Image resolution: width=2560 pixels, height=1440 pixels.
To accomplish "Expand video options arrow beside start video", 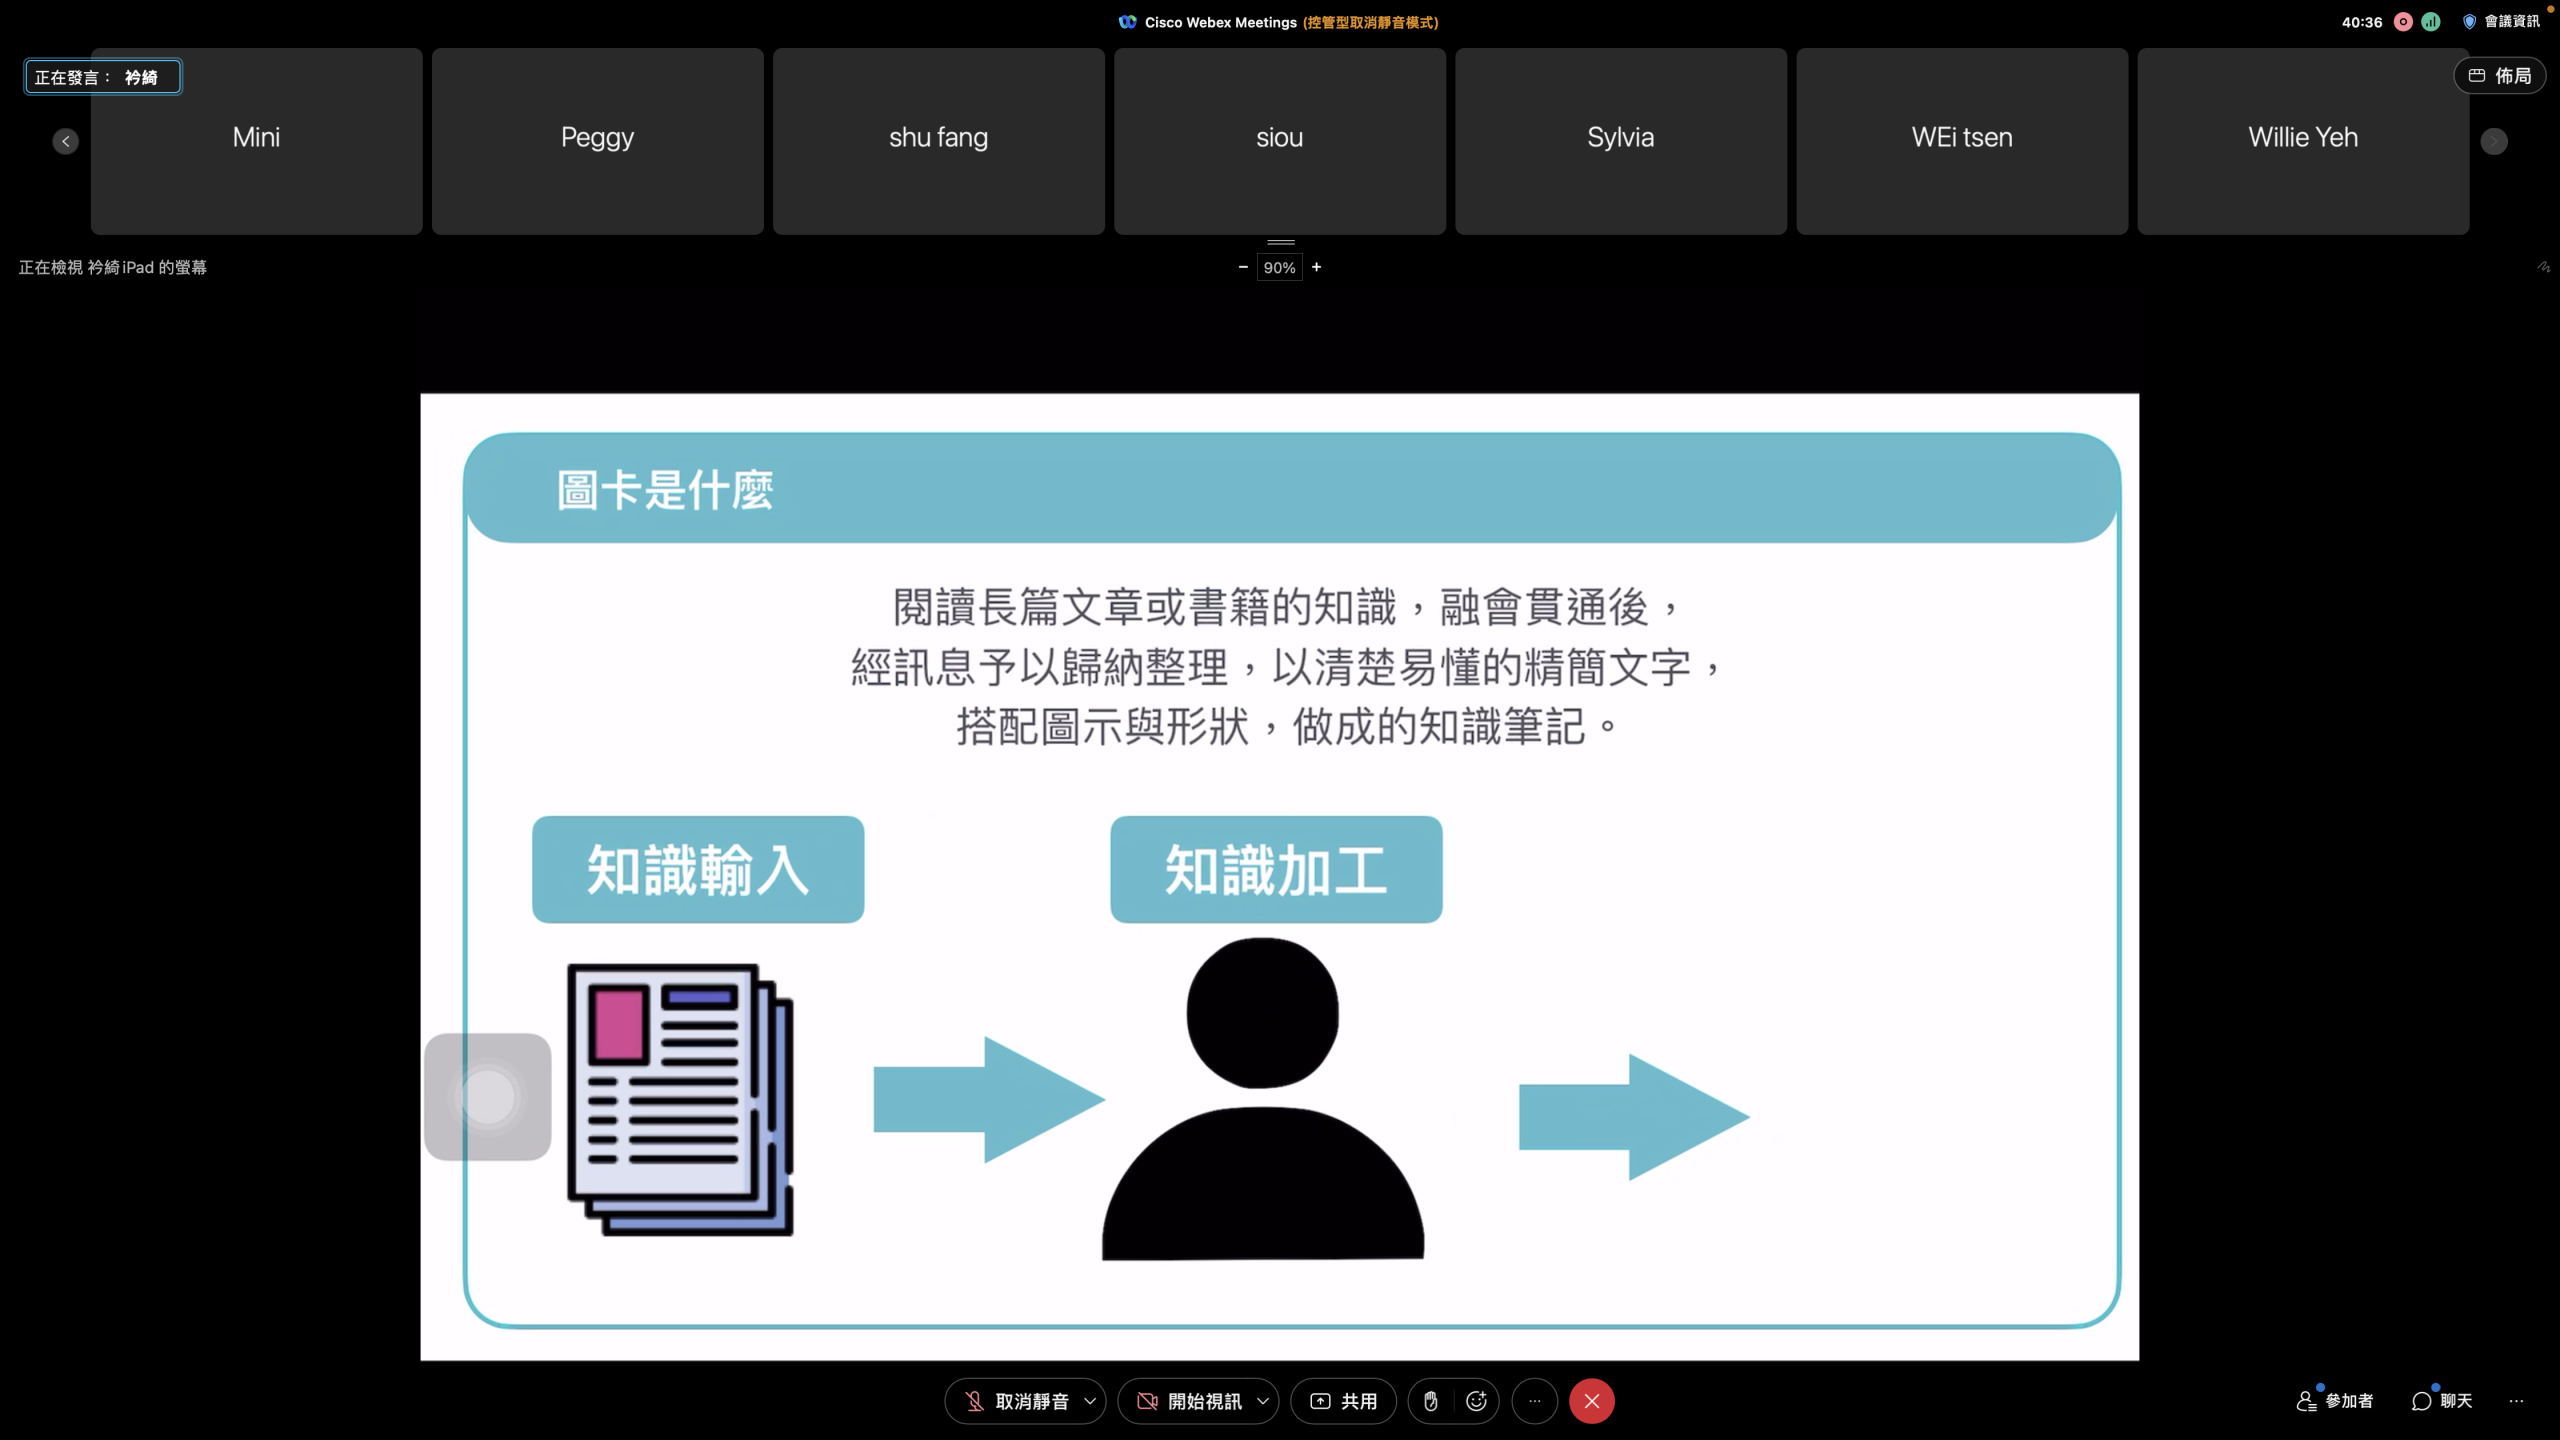I will click(1263, 1401).
